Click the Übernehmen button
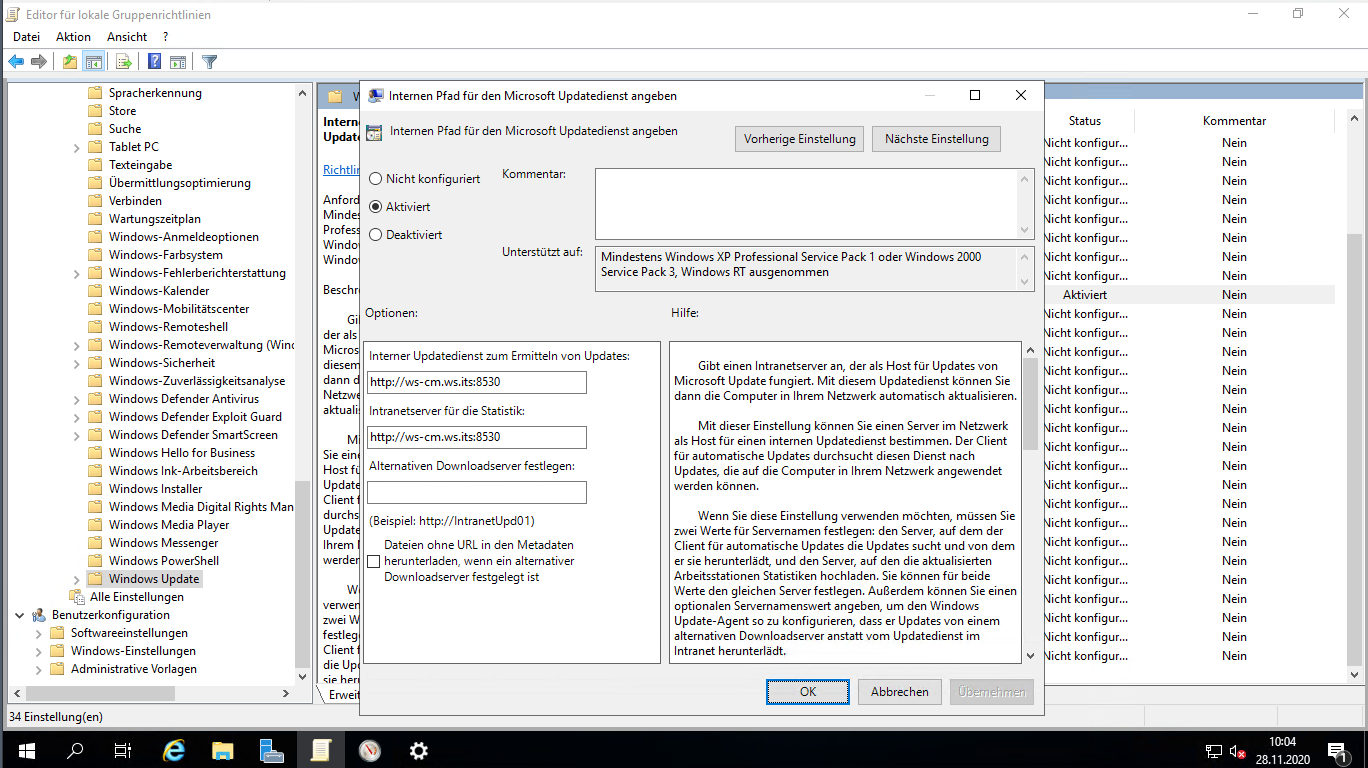 click(991, 691)
